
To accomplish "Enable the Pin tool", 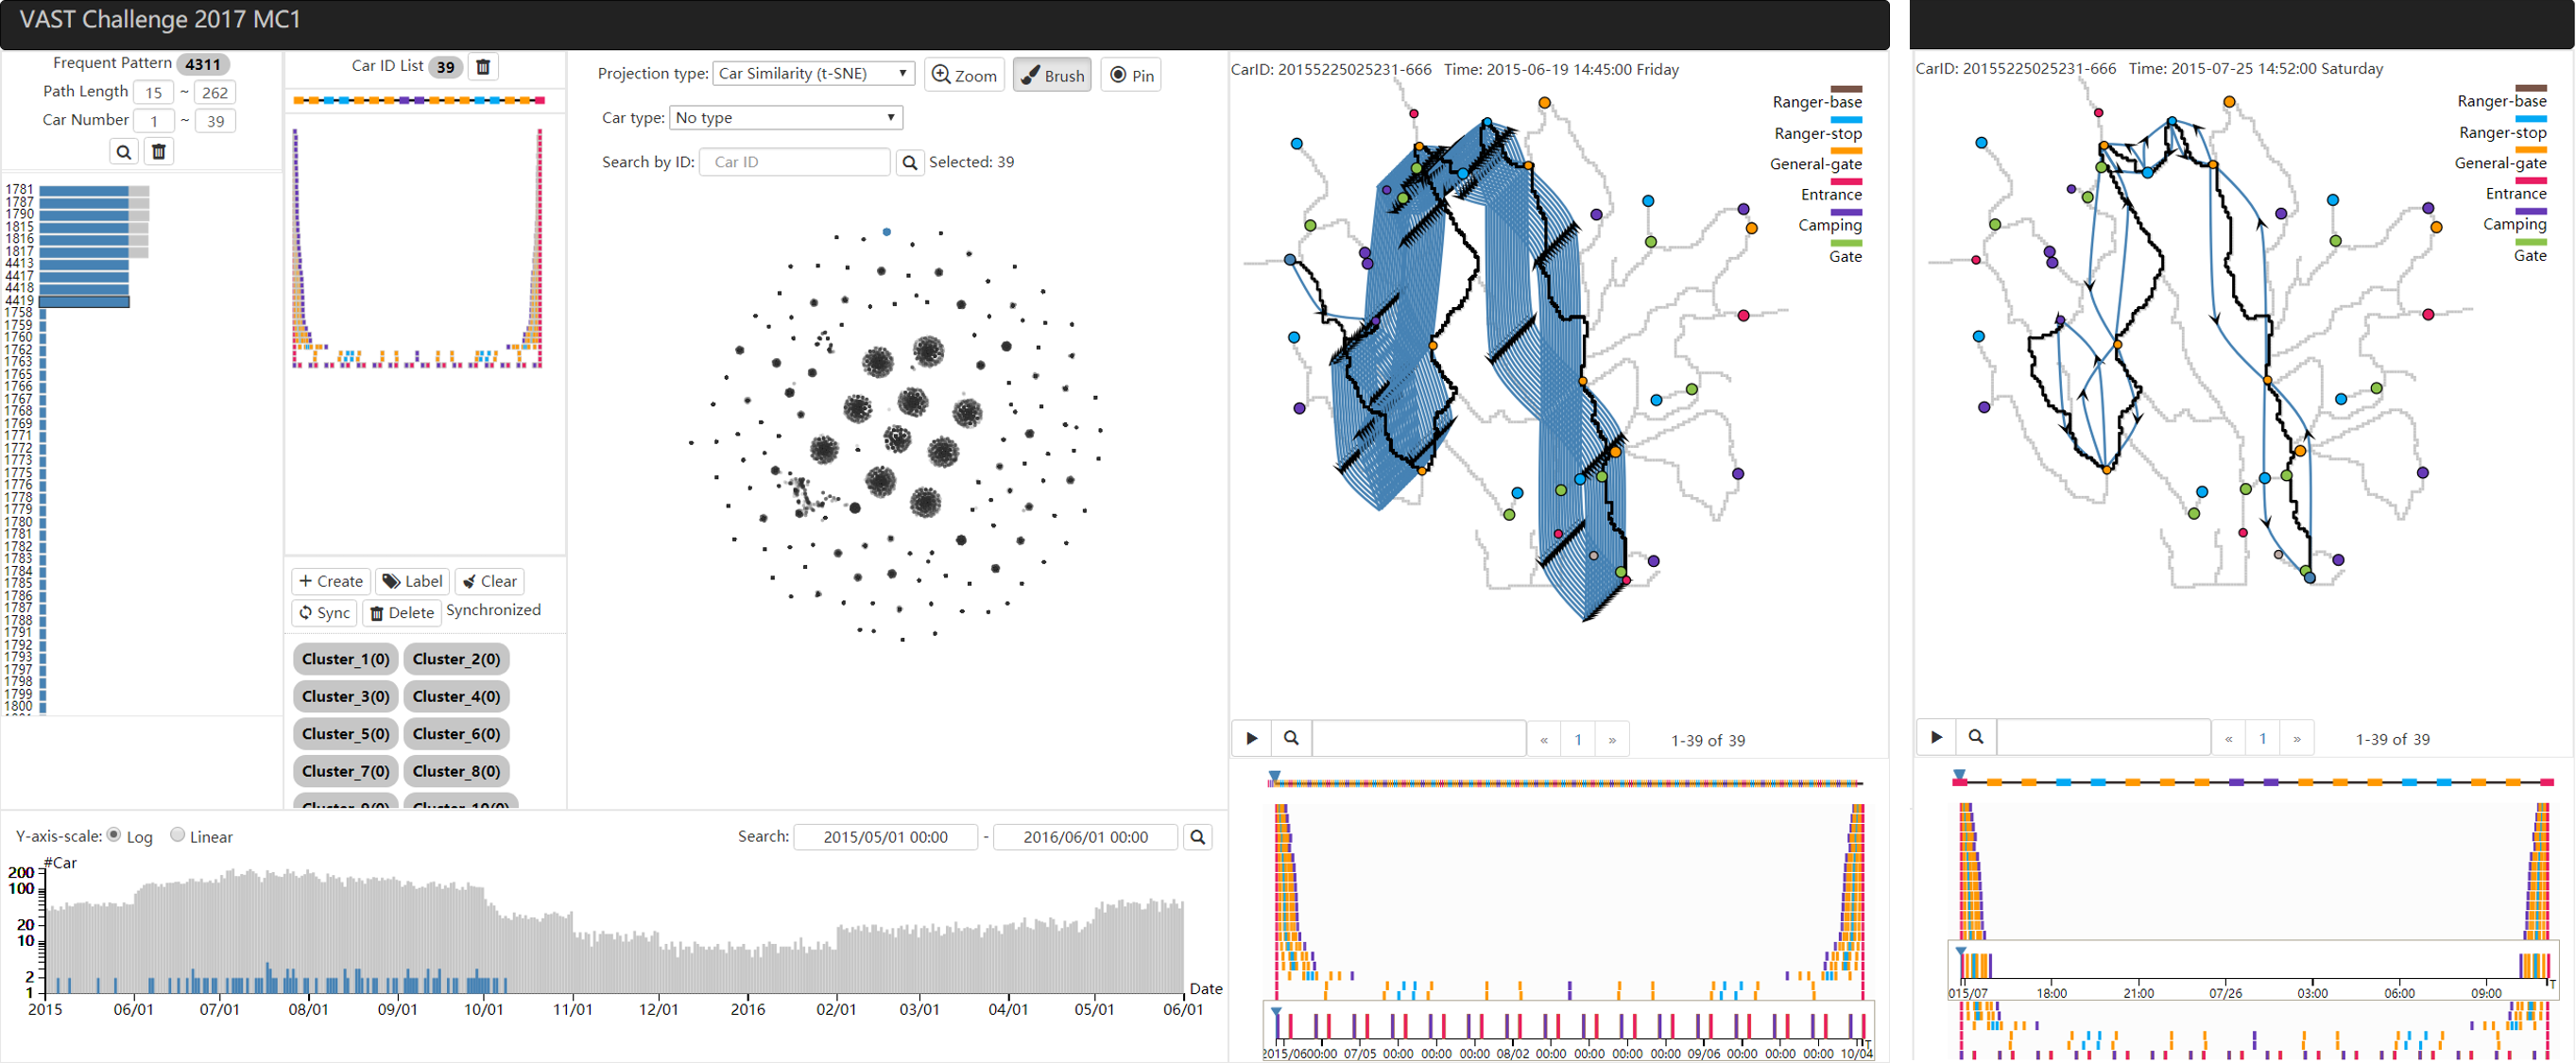I will (1131, 75).
